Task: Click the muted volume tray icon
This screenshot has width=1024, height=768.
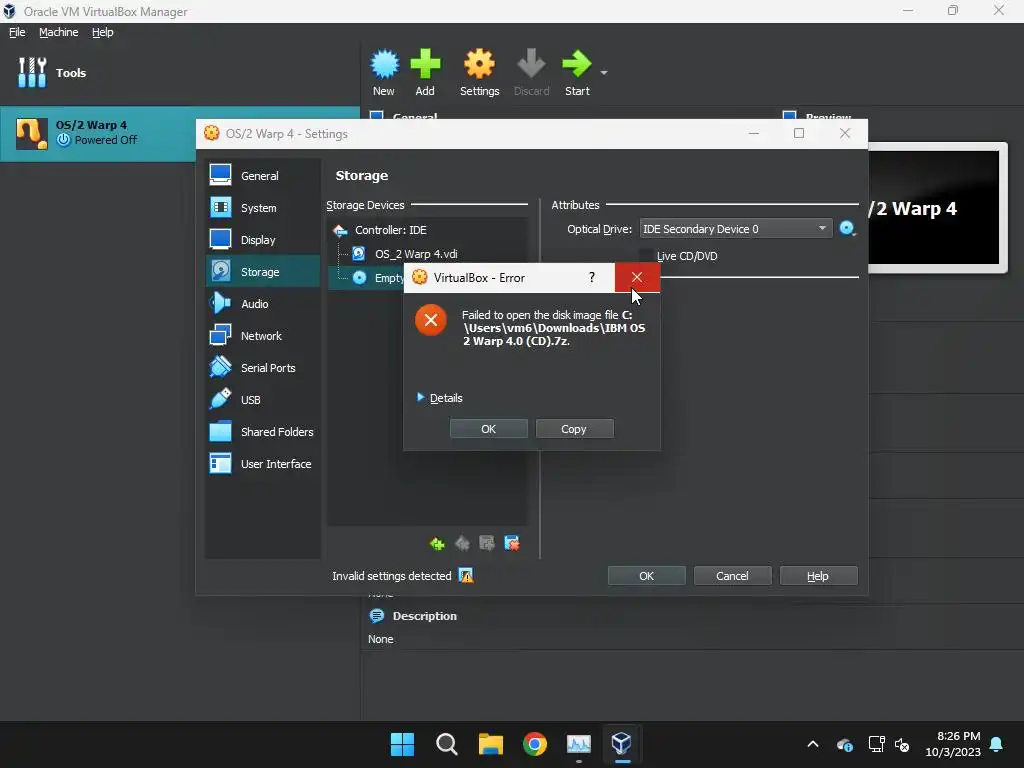Action: (903, 744)
